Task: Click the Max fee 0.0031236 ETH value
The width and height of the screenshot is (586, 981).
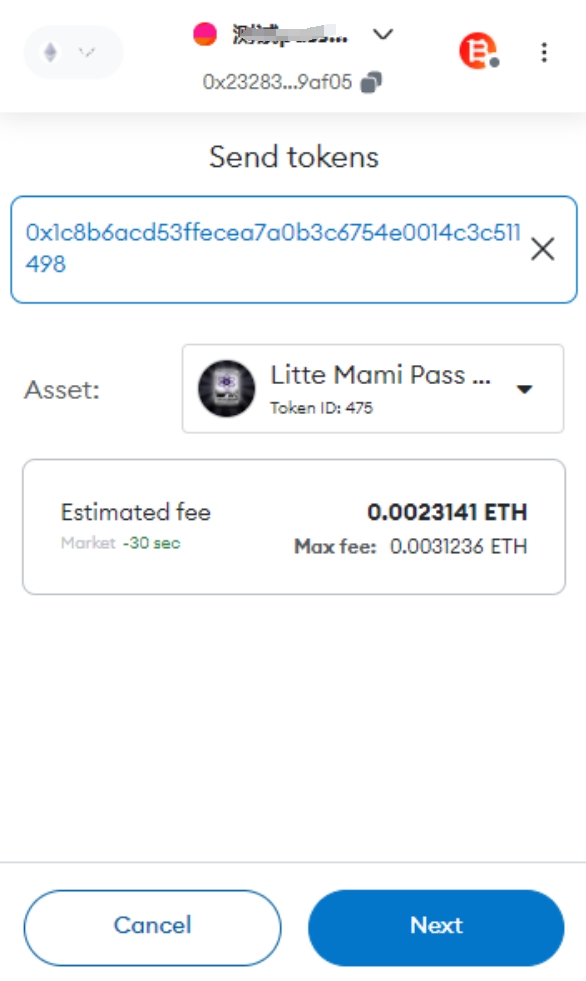Action: (458, 546)
